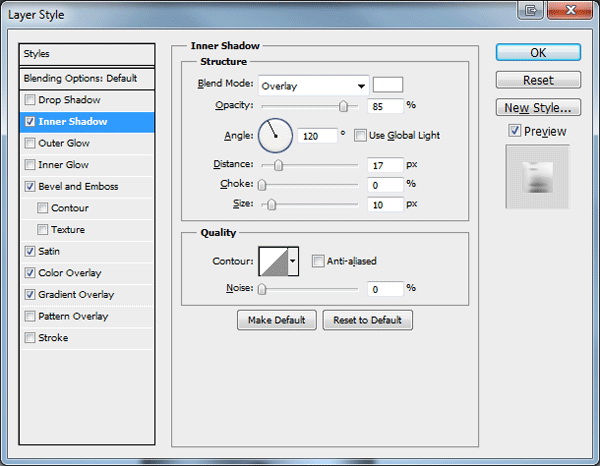Open the Stroke settings panel
The width and height of the screenshot is (600, 466).
click(53, 338)
